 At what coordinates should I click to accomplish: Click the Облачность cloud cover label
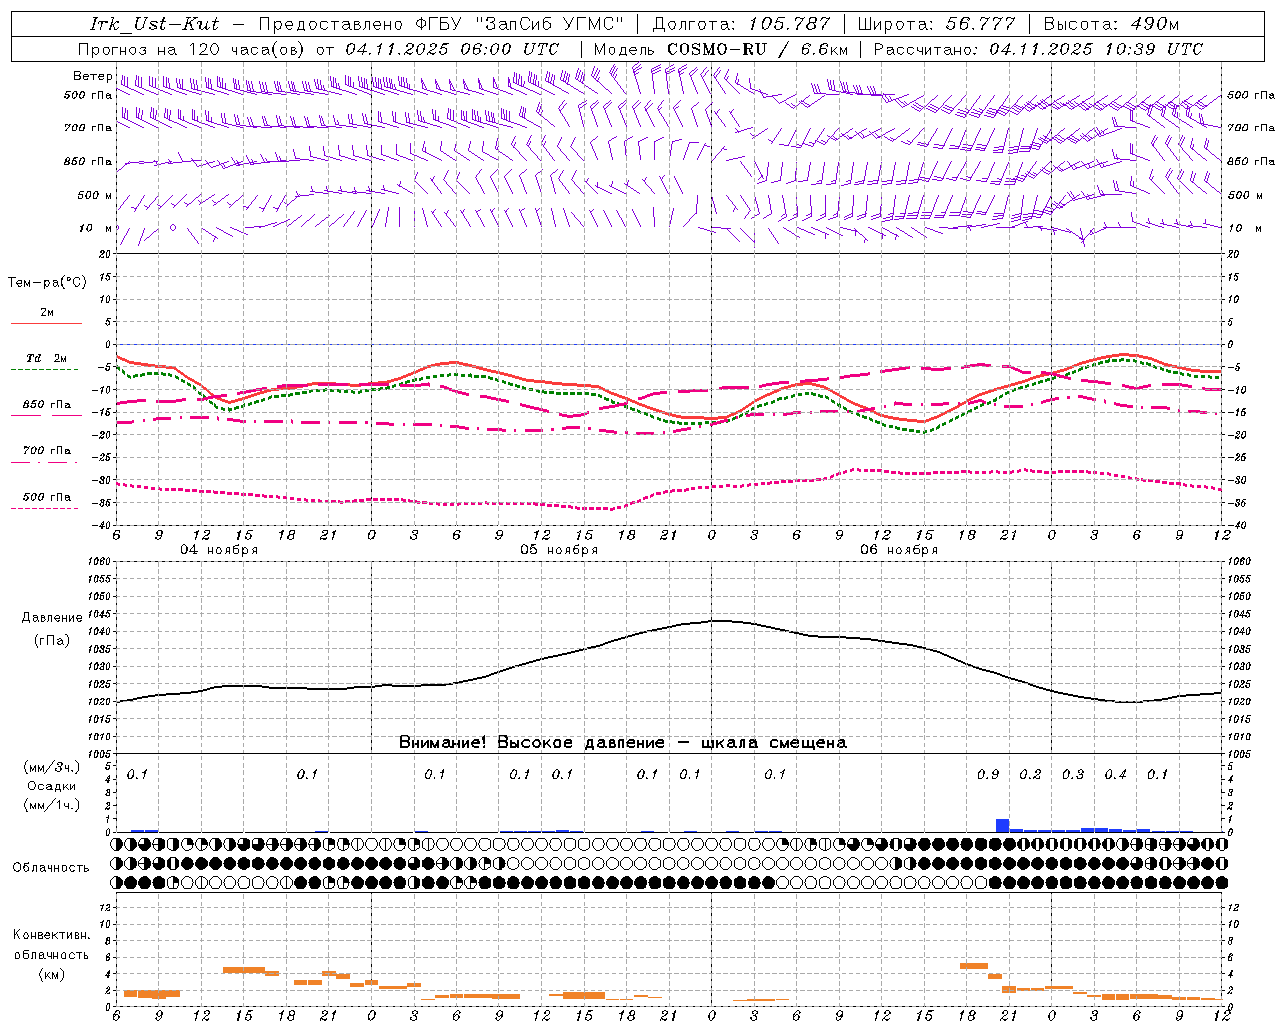click(x=51, y=868)
